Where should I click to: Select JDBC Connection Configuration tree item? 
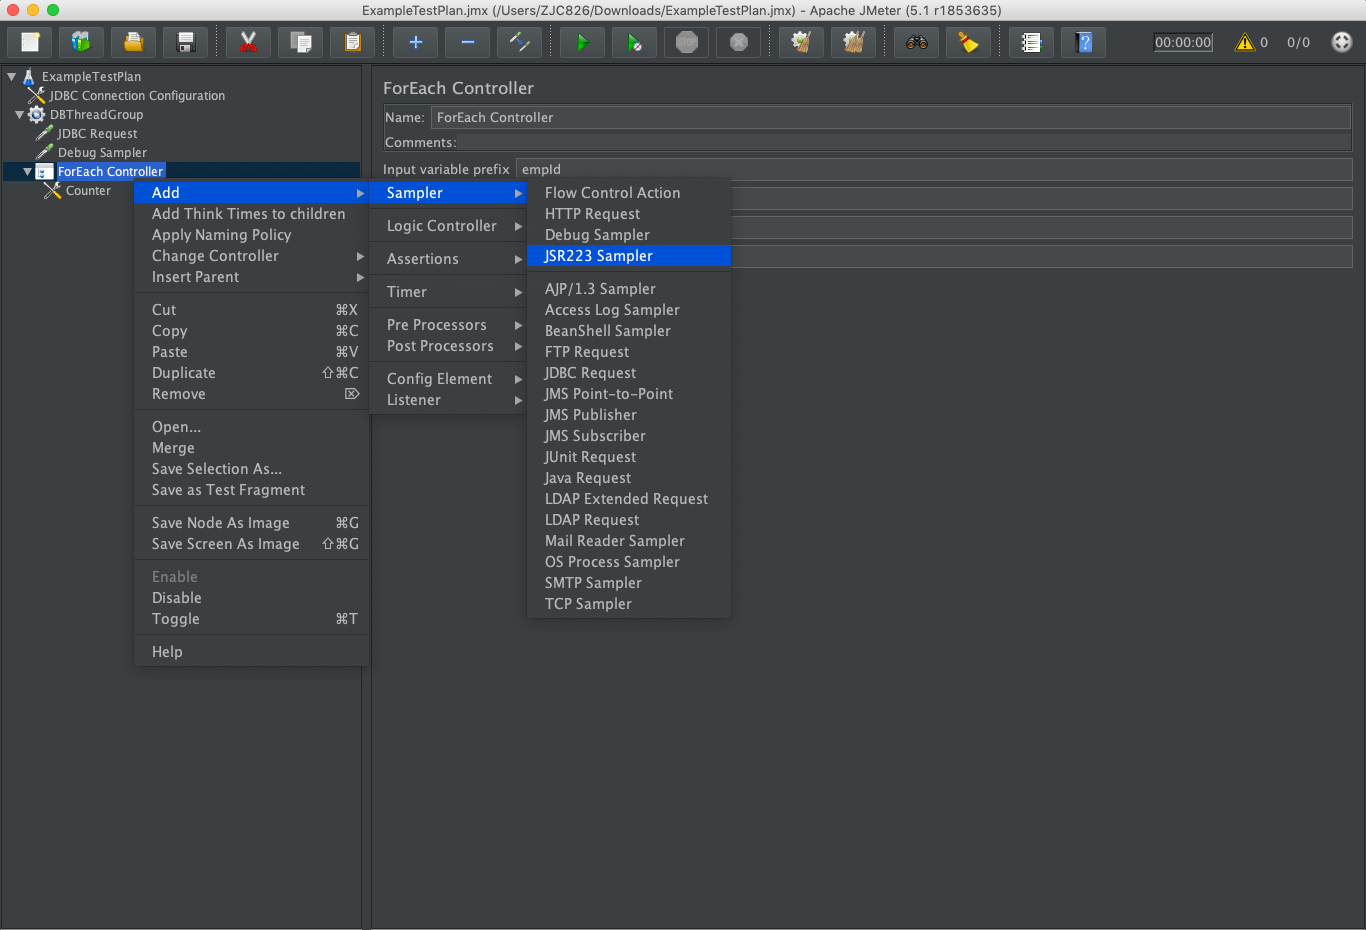tap(137, 96)
